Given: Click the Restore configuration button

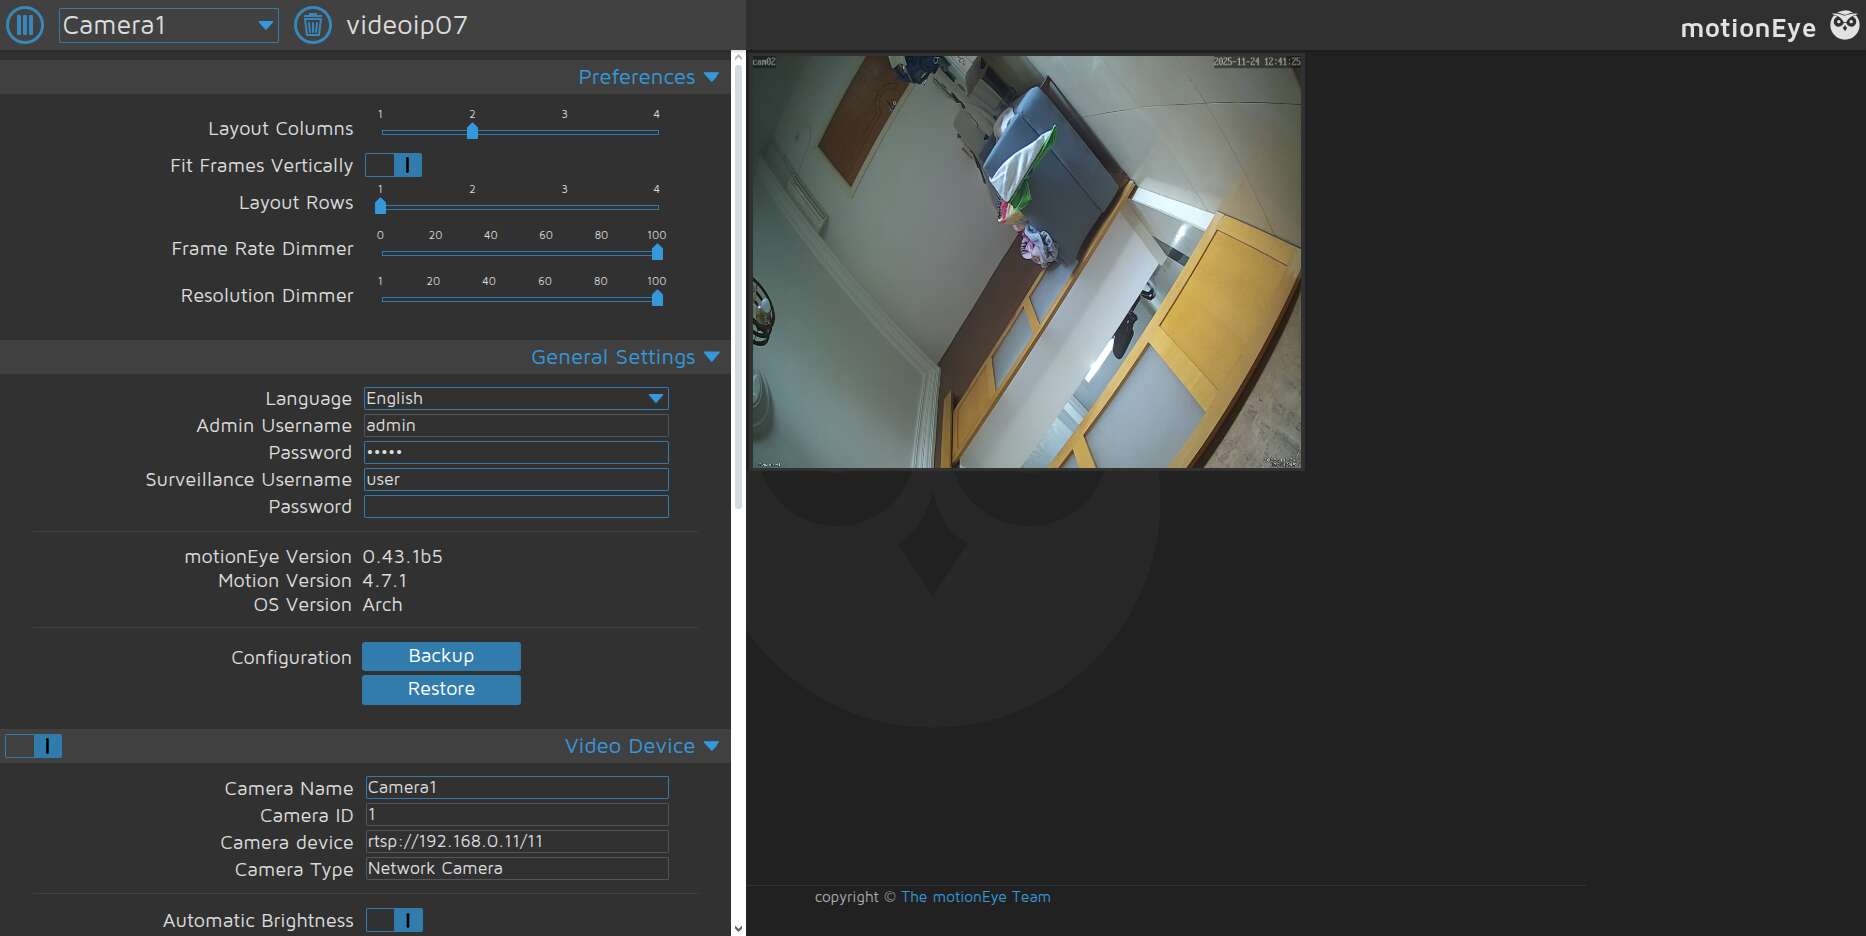Looking at the screenshot, I should pos(441,689).
